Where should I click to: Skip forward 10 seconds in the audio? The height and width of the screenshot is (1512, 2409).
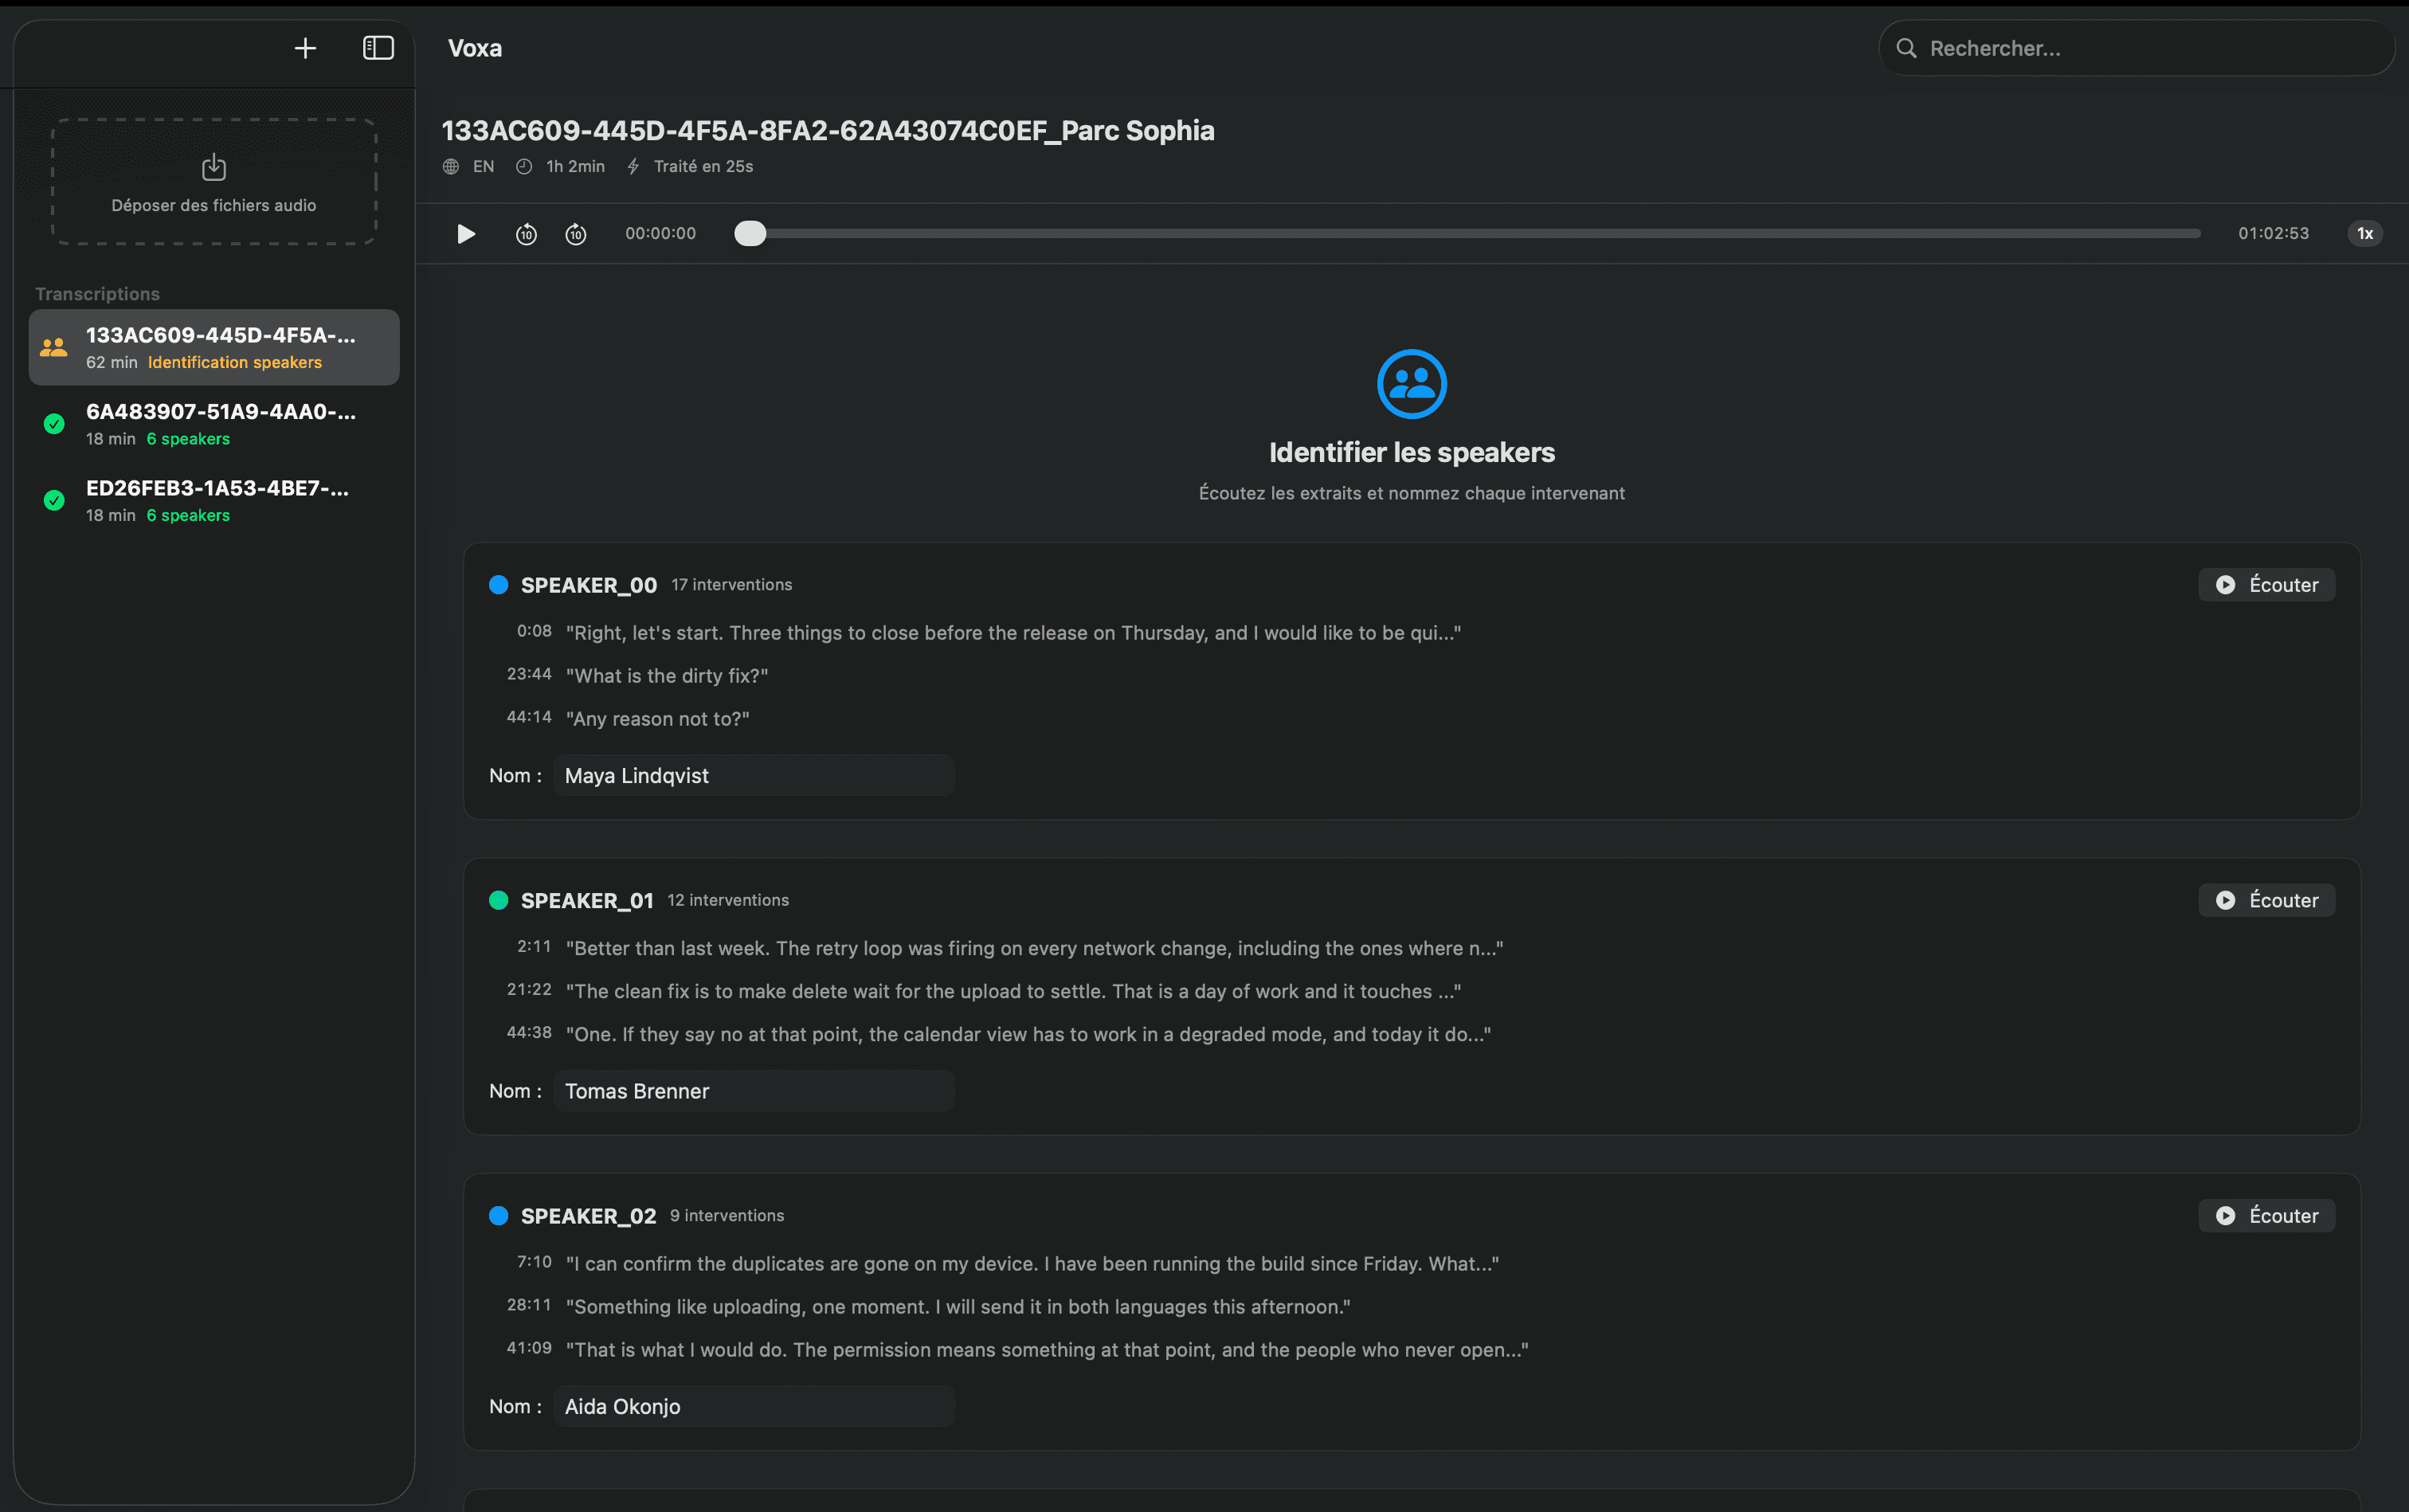(x=576, y=234)
